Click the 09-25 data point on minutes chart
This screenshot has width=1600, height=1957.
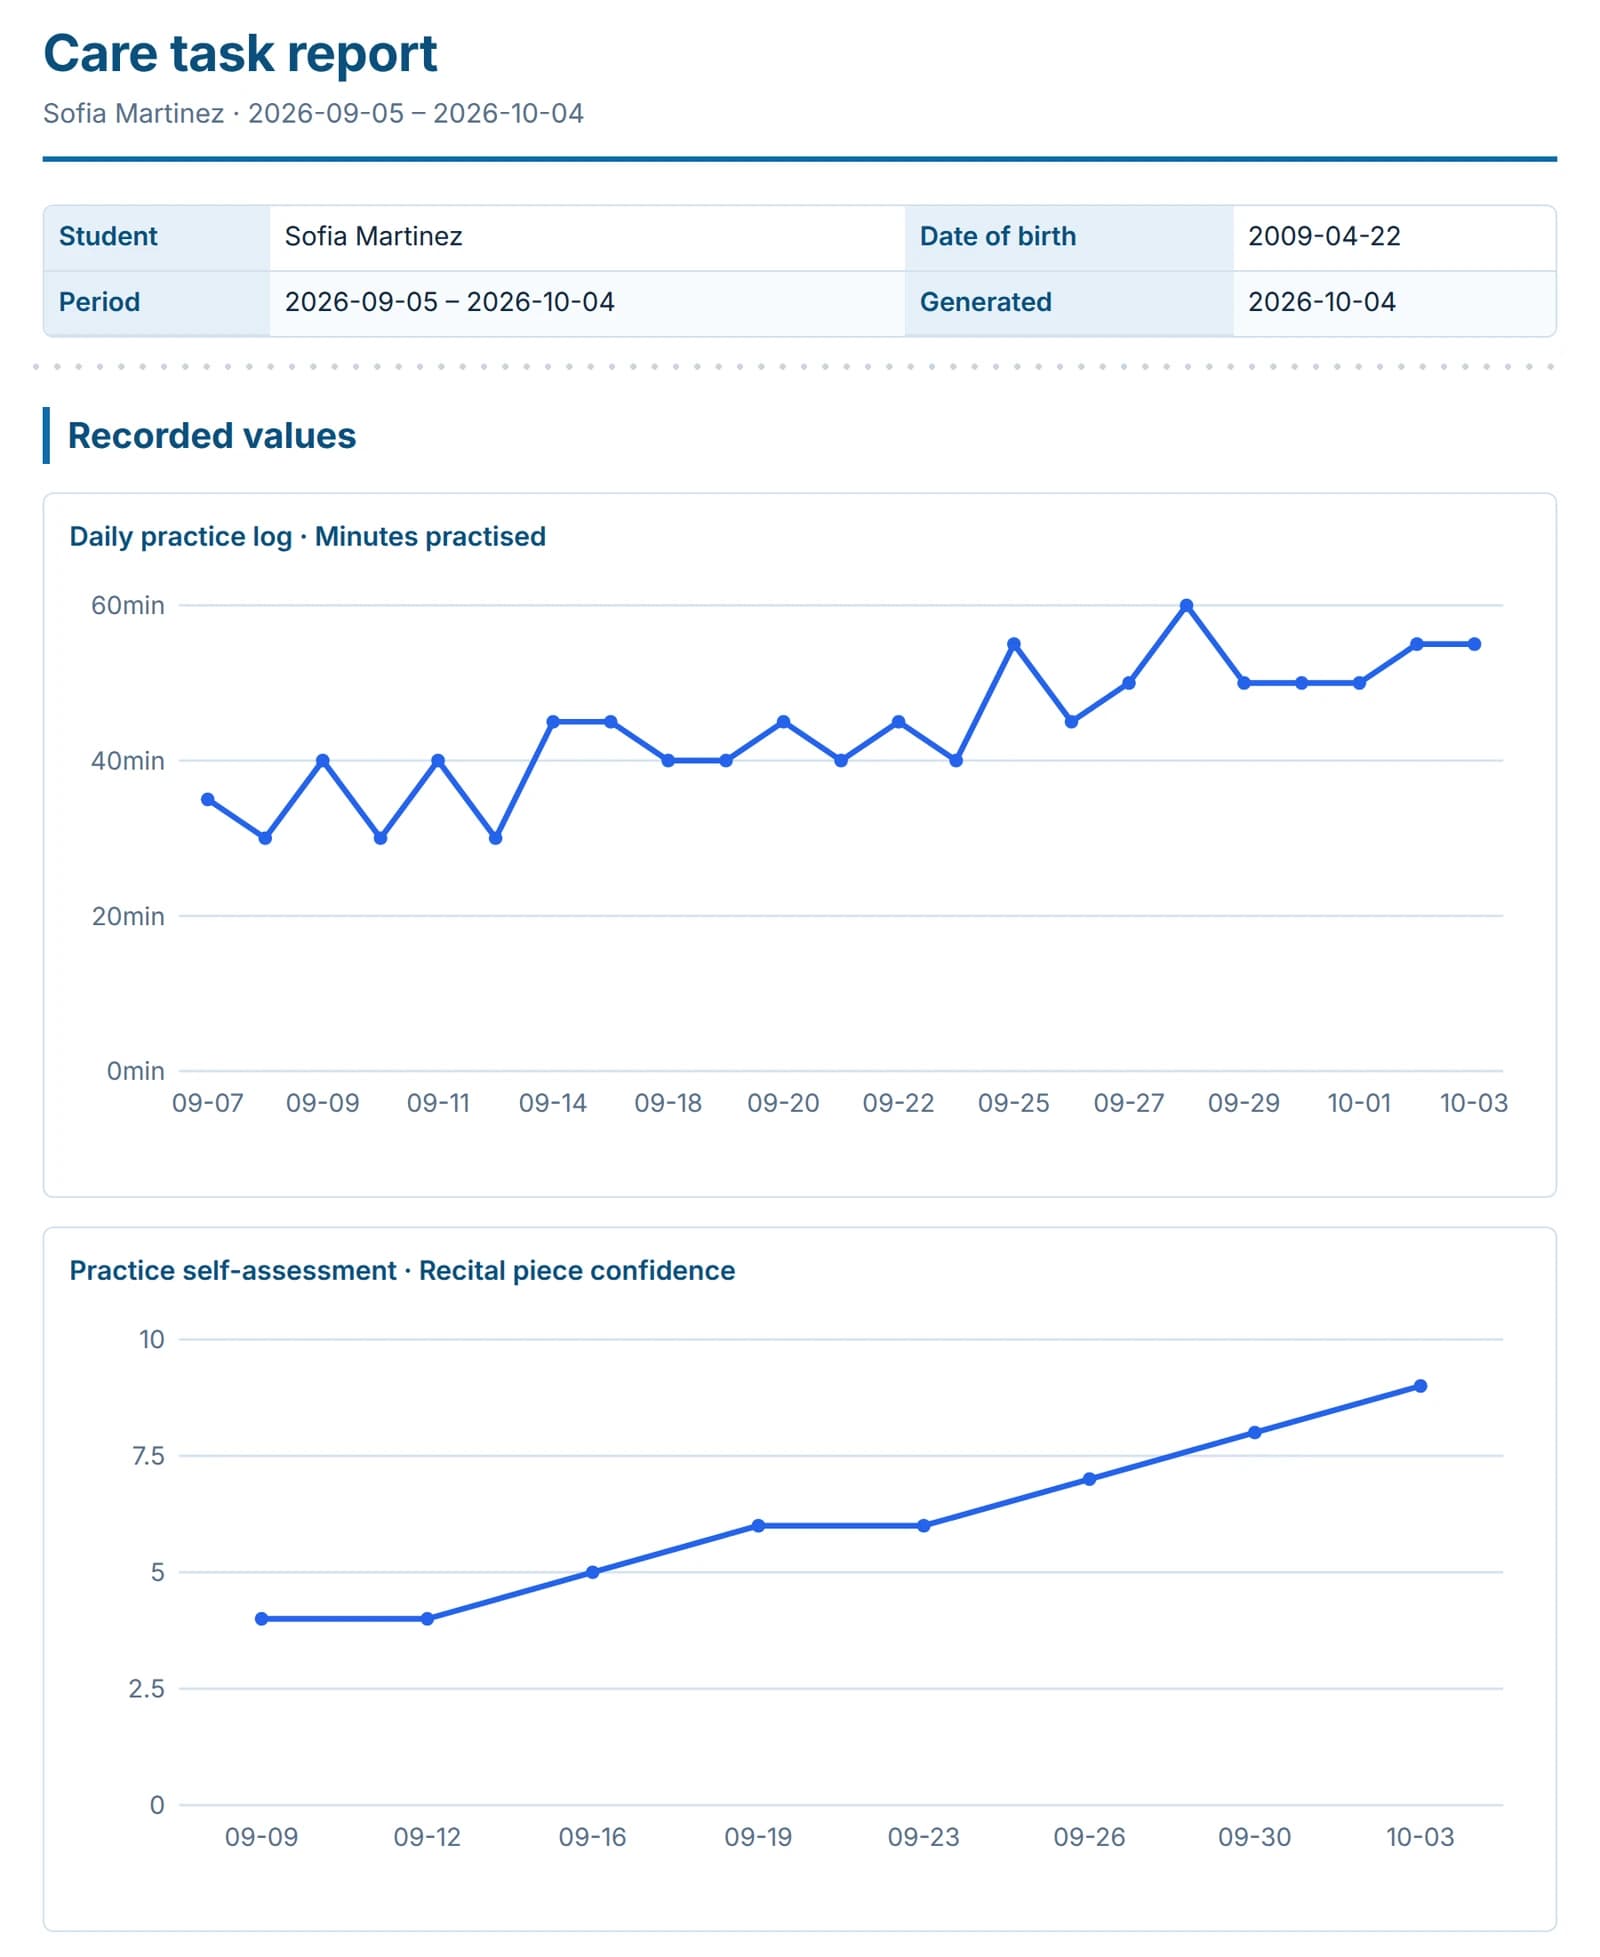(x=1013, y=645)
